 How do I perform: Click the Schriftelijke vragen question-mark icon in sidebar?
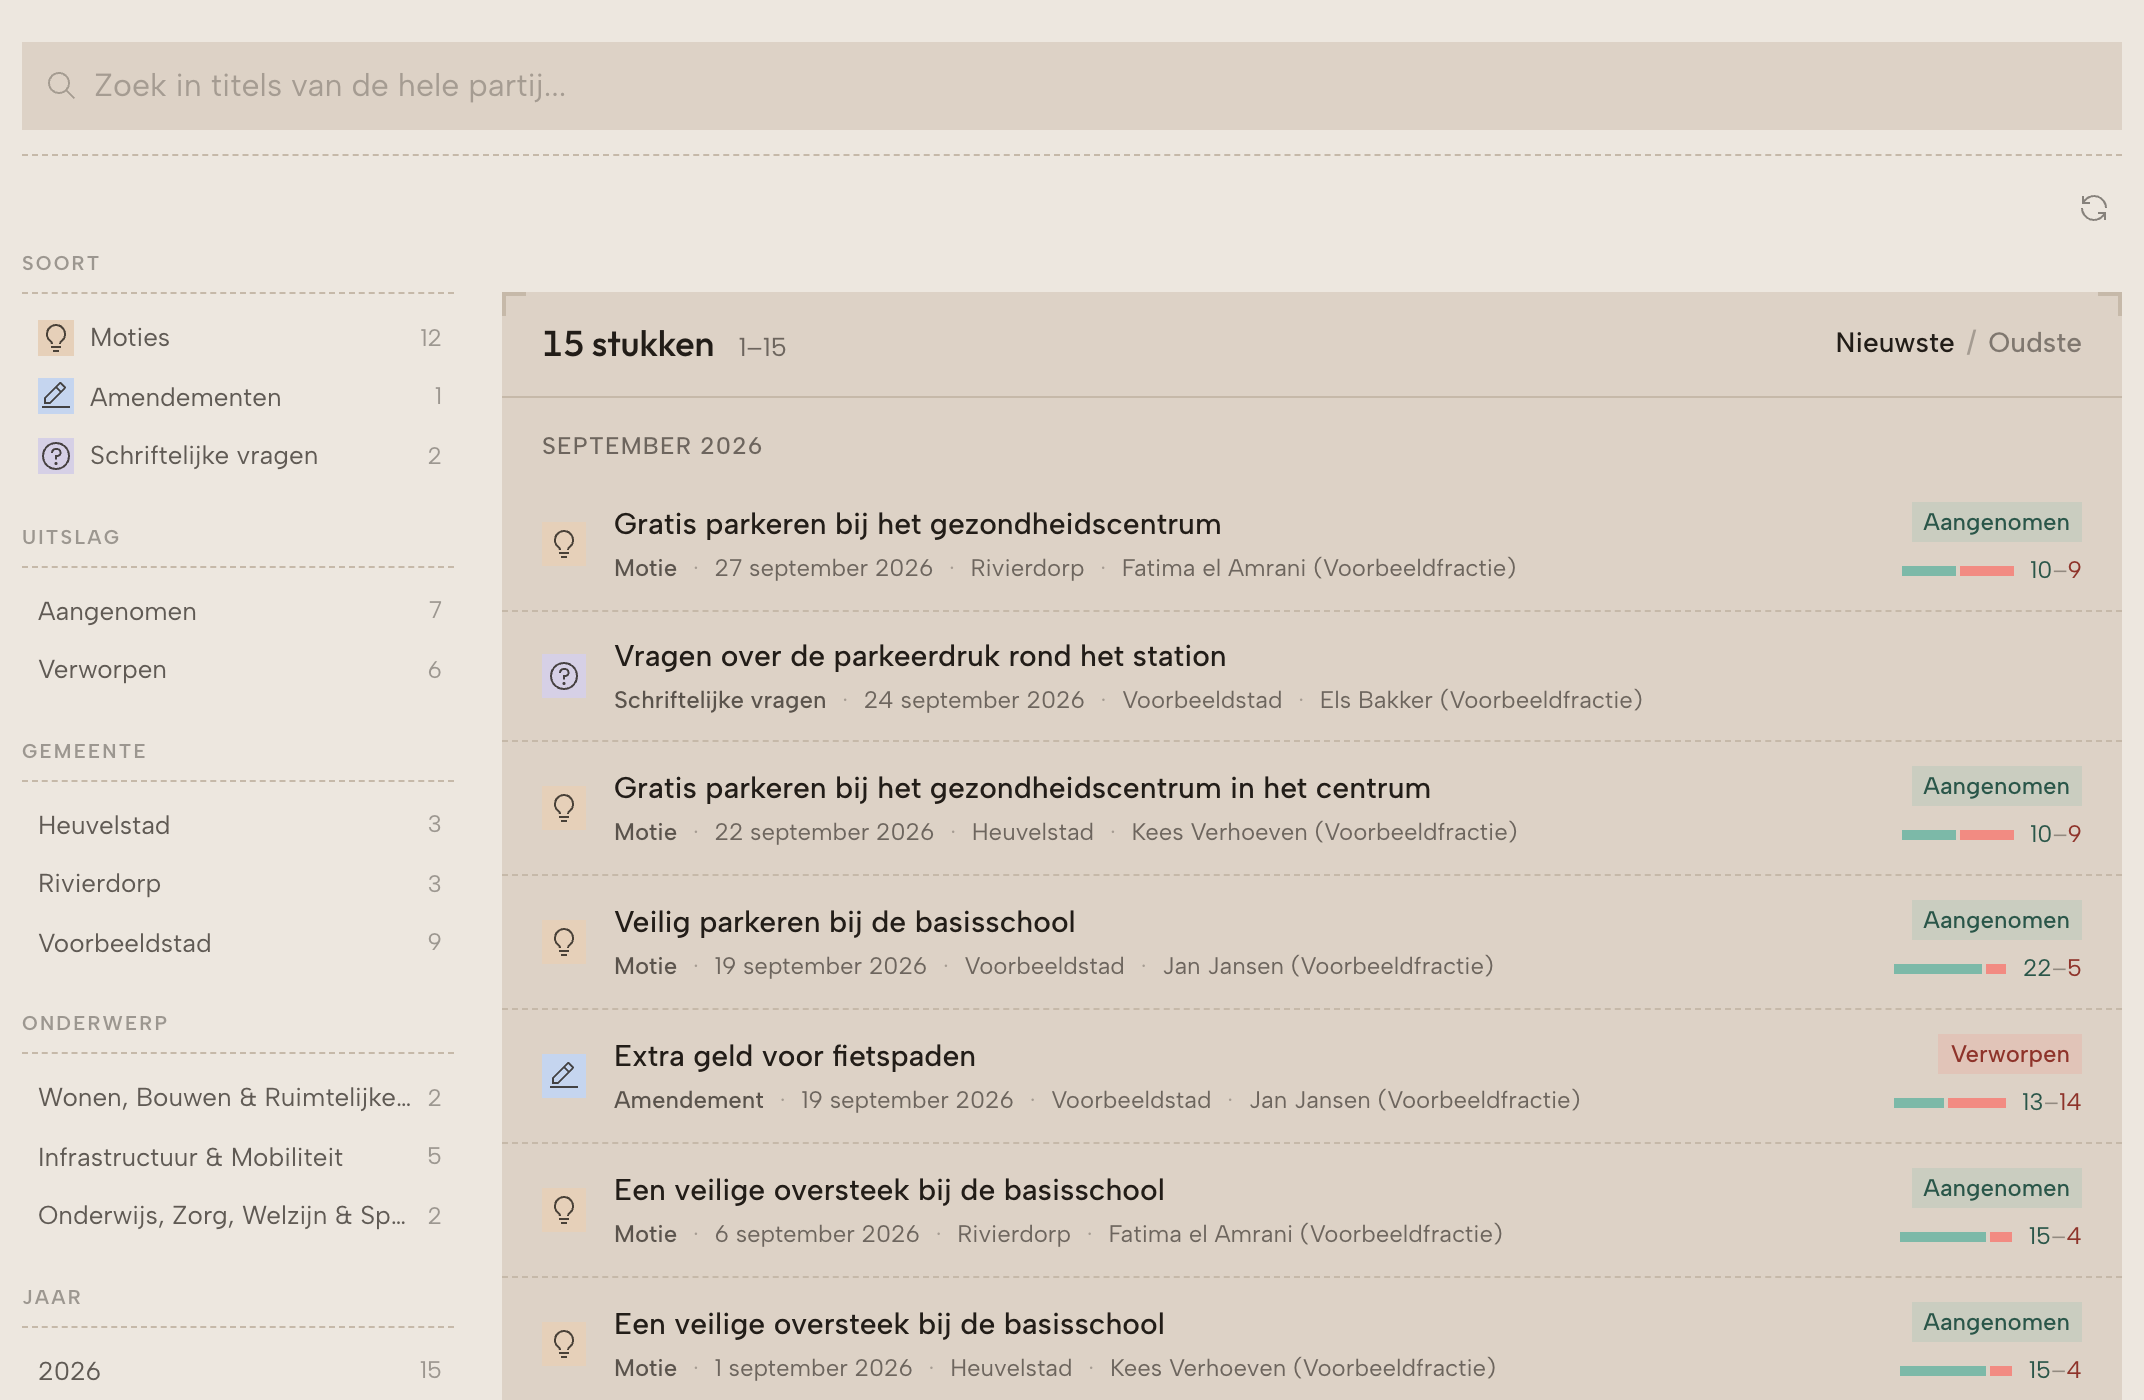point(56,456)
